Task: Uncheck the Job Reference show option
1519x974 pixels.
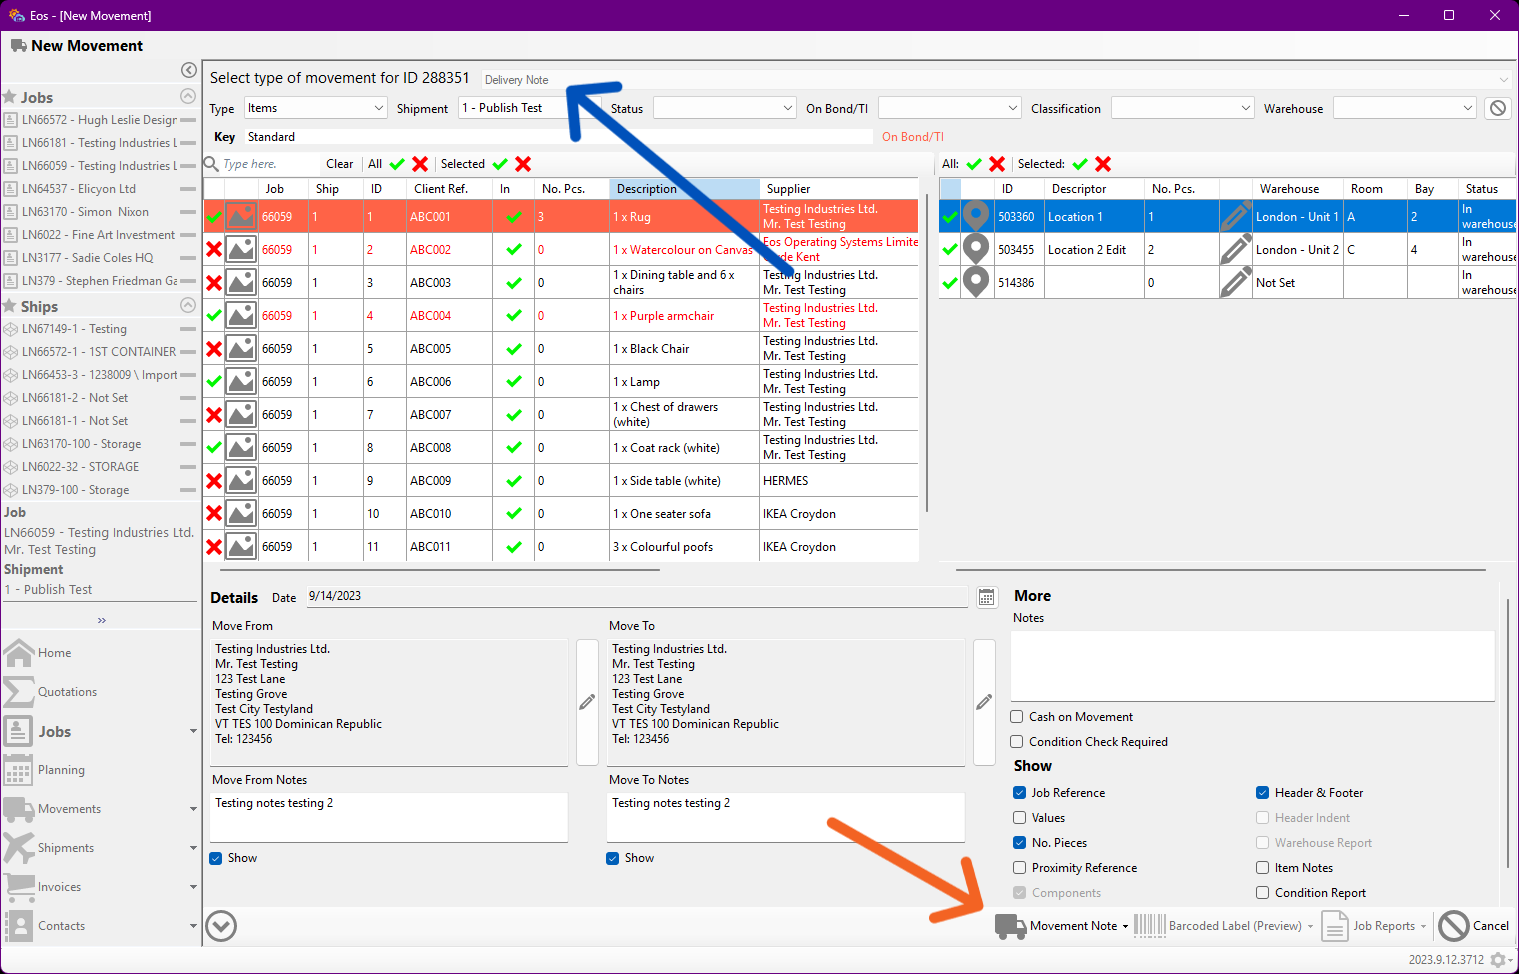Action: pyautogui.click(x=1020, y=793)
